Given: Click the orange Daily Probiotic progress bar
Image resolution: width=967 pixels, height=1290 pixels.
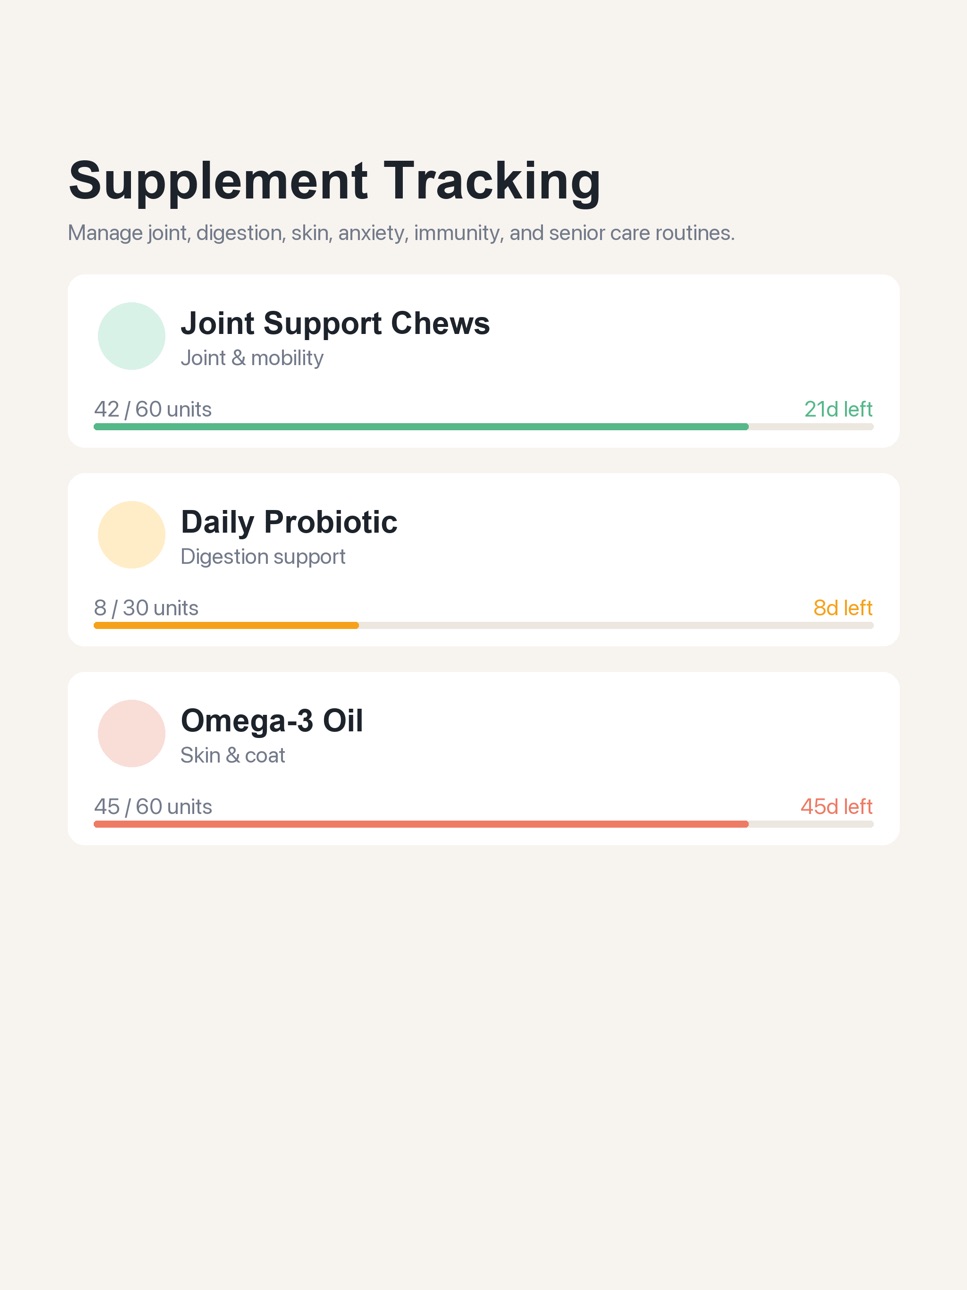Looking at the screenshot, I should coord(483,626).
